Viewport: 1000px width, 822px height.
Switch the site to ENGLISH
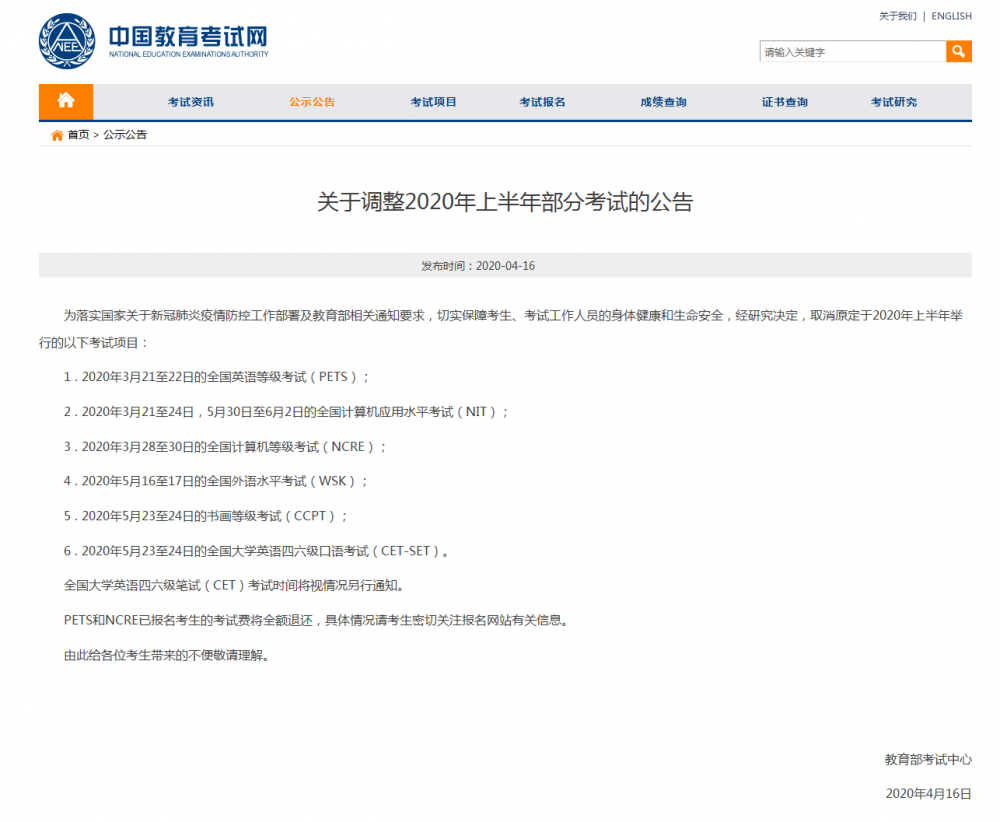coord(951,16)
